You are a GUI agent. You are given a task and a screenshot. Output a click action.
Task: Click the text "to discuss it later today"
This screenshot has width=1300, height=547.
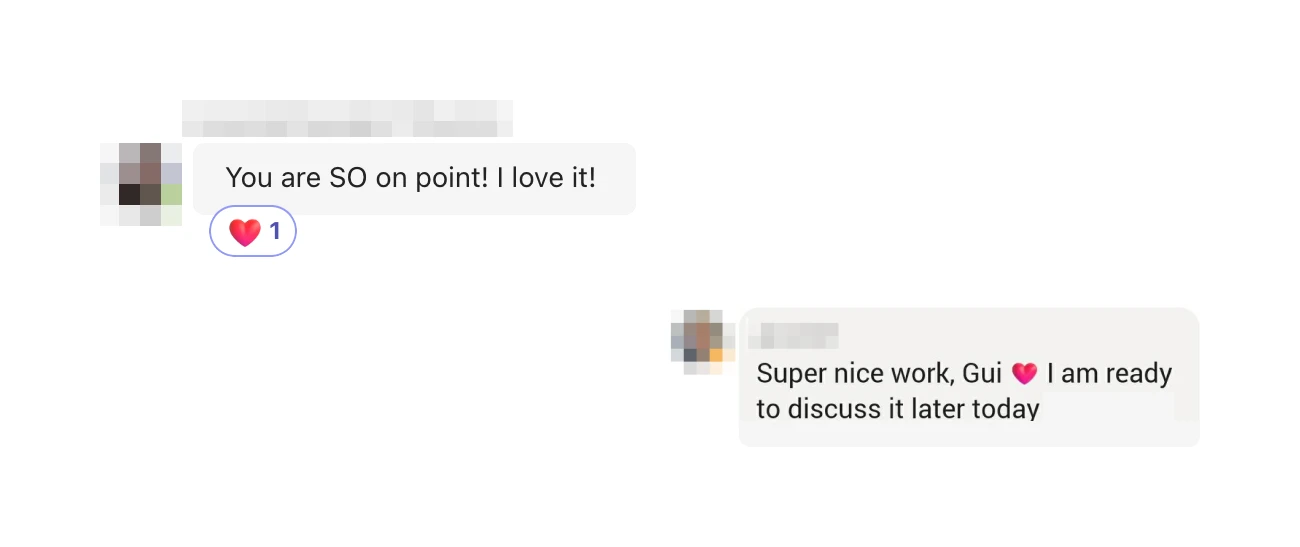click(898, 409)
